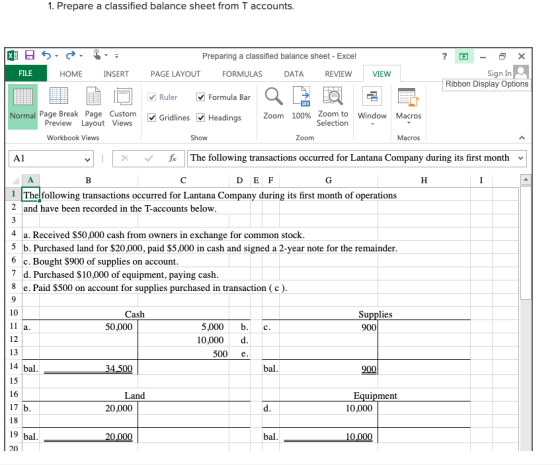
Task: Select cell with Cash debit 50,000
Action: click(x=88, y=327)
